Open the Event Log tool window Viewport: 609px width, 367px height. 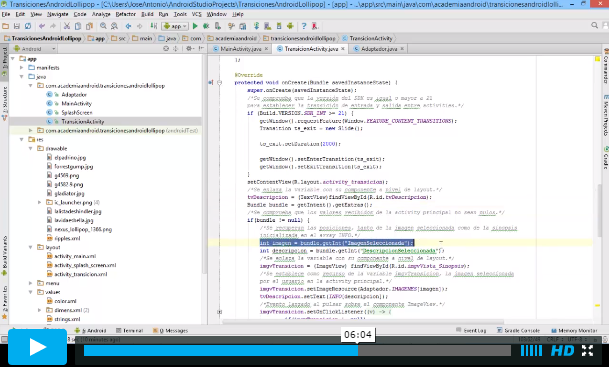click(x=472, y=330)
